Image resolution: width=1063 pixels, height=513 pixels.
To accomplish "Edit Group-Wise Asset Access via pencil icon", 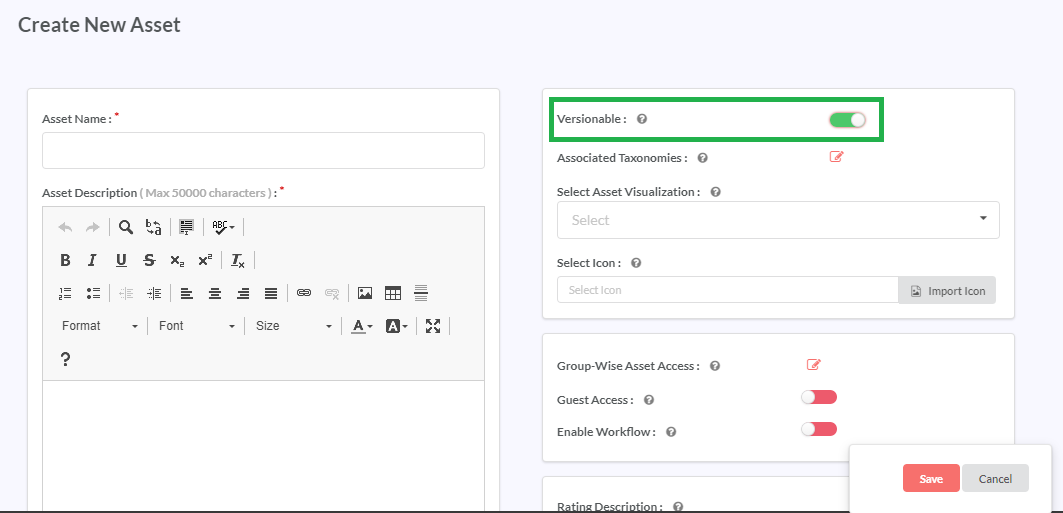I will pyautogui.click(x=814, y=365).
